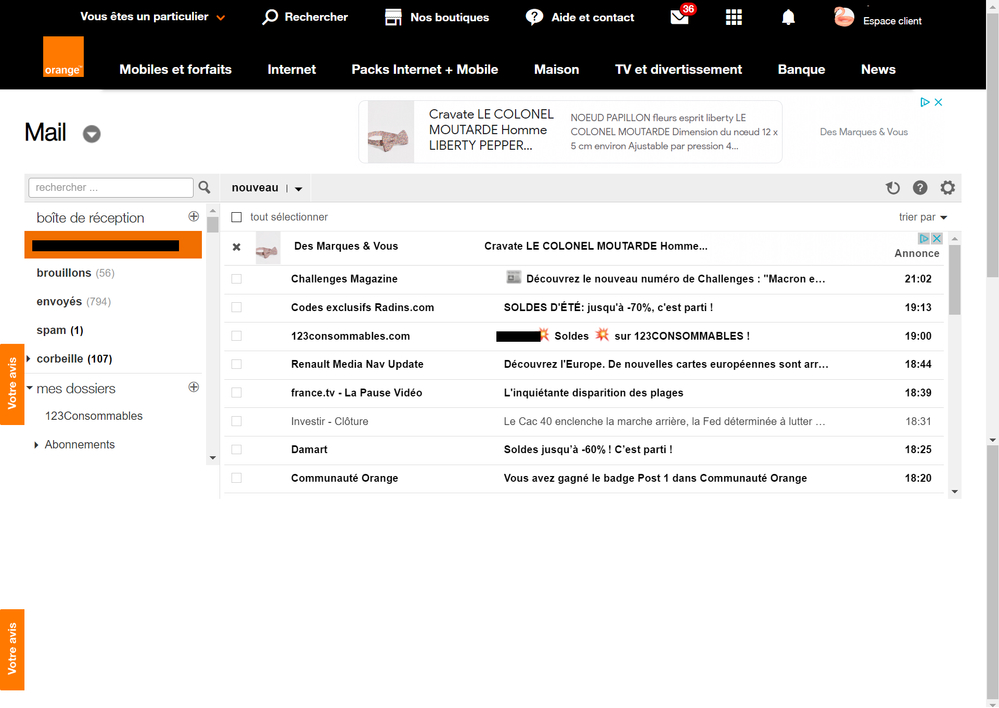Open the Internet menu

[x=291, y=69]
